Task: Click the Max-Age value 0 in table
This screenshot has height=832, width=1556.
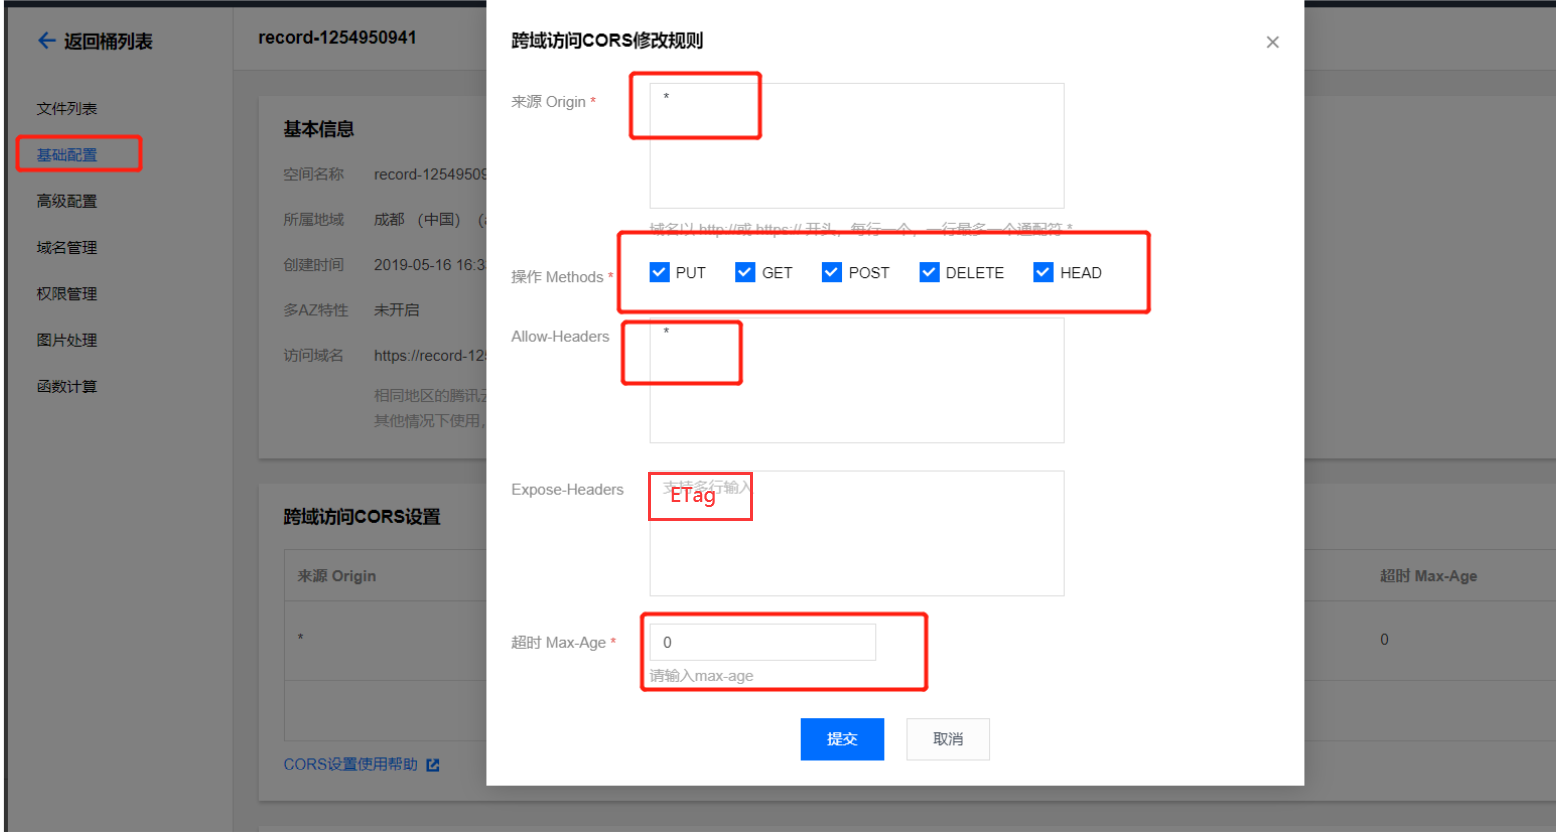Action: (1384, 640)
